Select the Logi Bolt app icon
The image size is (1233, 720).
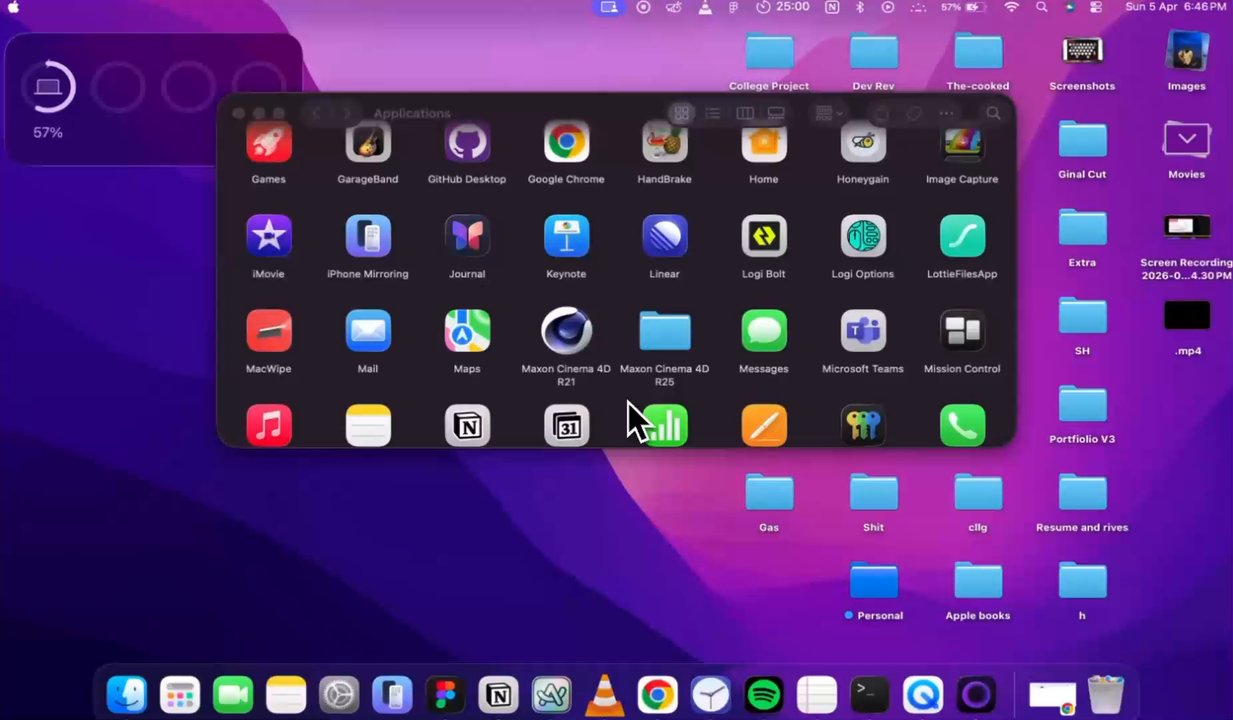(764, 237)
